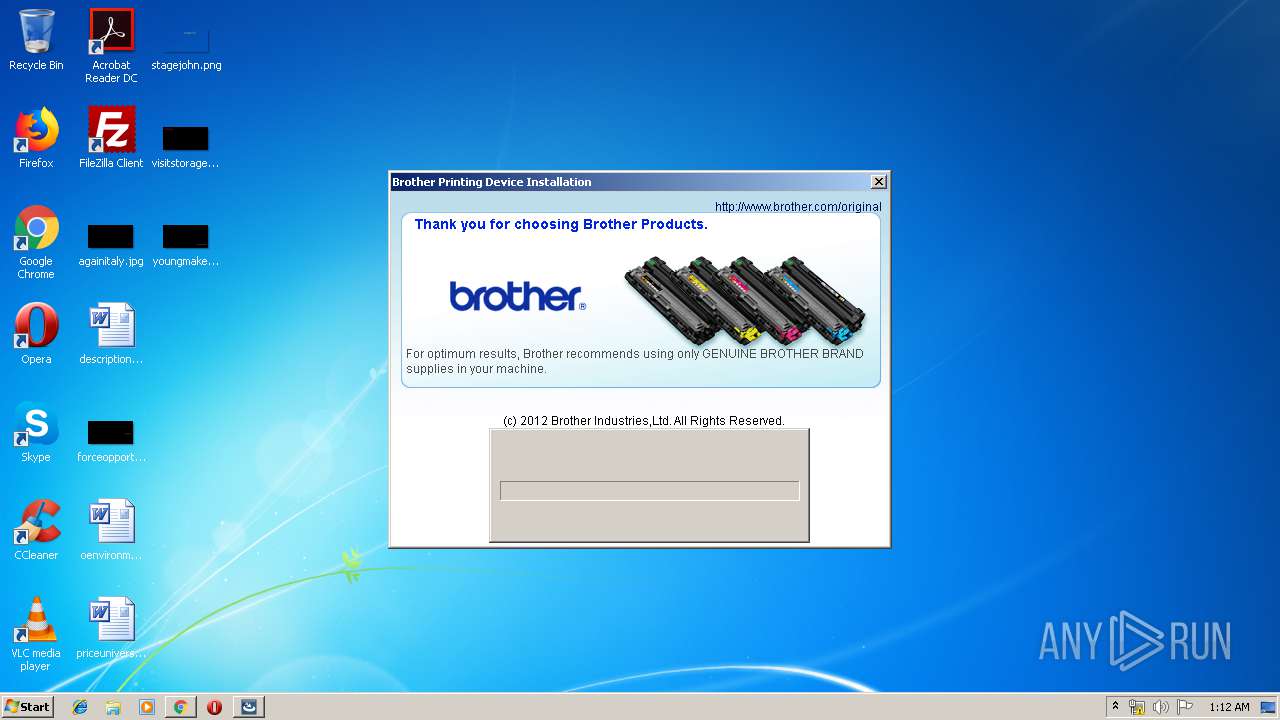This screenshot has height=720, width=1280.
Task: Click the Brother logo image
Action: click(x=517, y=296)
